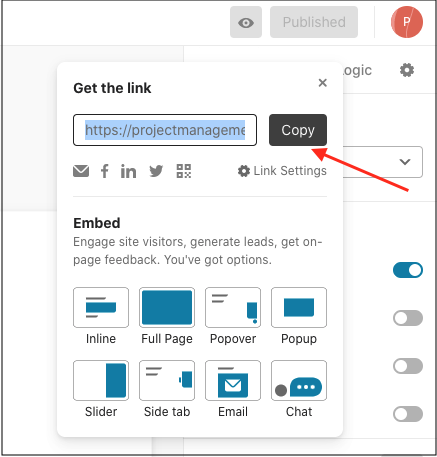Share the form link on Facebook
This screenshot has width=437, height=457.
click(x=105, y=171)
